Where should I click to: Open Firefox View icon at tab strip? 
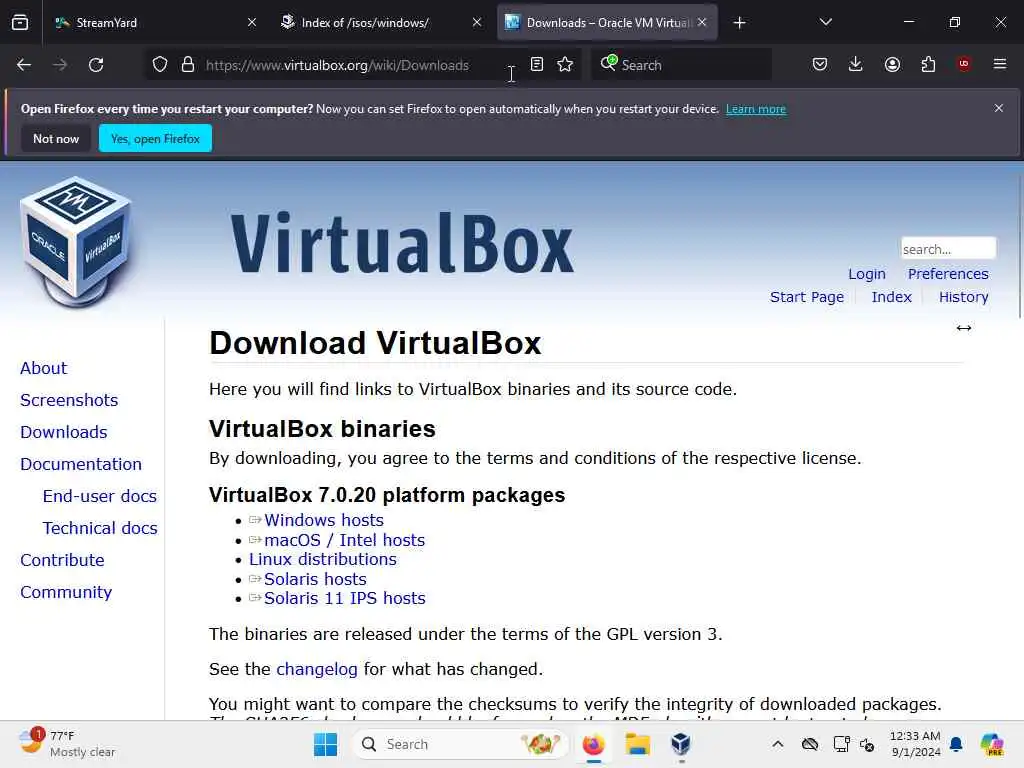click(20, 22)
